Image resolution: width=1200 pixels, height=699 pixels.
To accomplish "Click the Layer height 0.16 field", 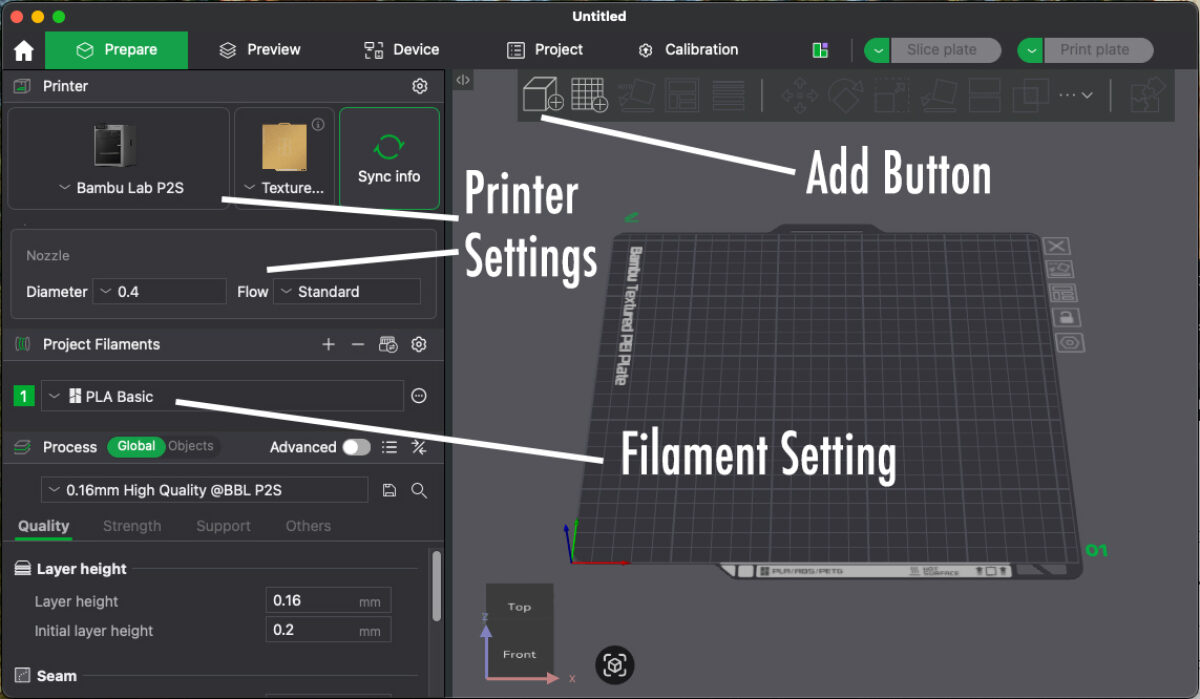I will [x=328, y=600].
